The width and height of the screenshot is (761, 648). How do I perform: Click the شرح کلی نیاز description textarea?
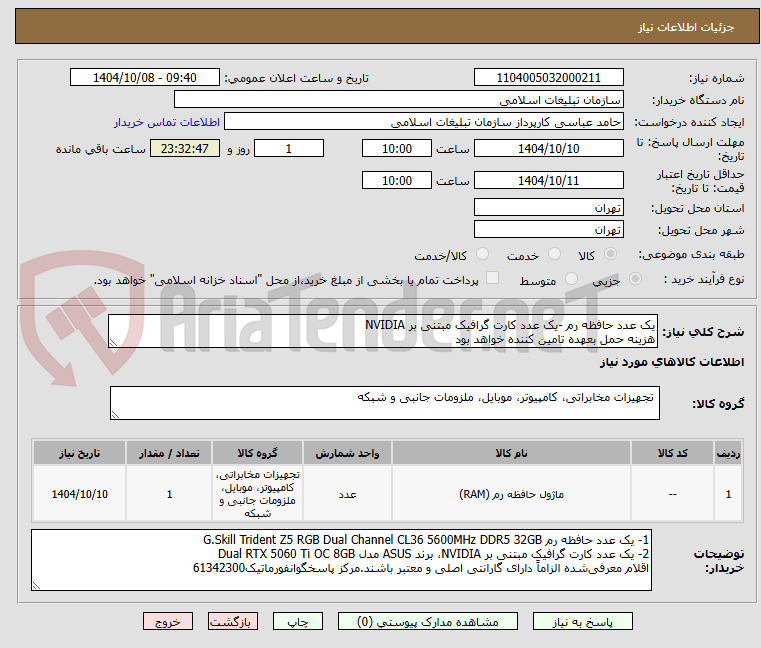[383, 331]
